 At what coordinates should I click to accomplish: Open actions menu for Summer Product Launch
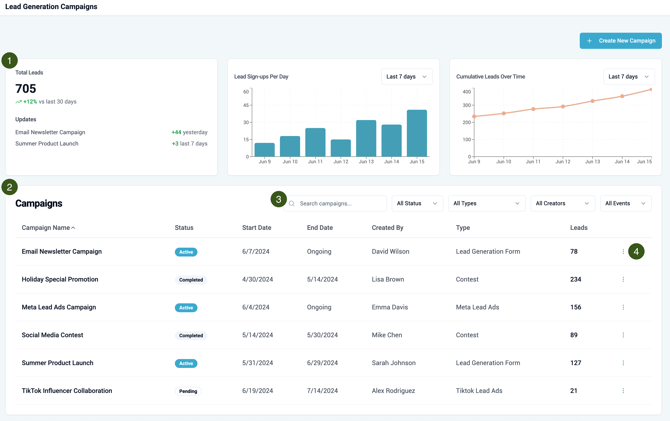point(623,363)
